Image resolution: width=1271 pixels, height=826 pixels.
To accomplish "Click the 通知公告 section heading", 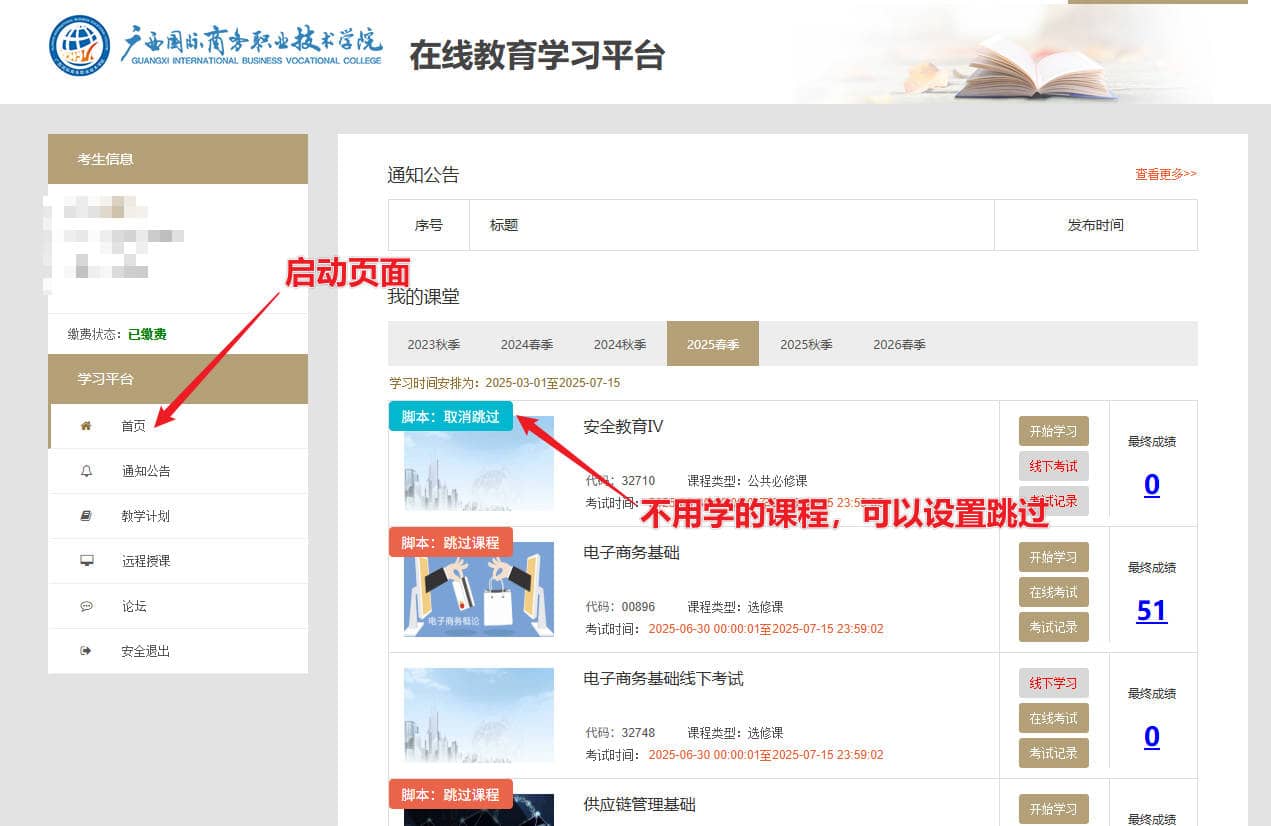I will point(424,175).
